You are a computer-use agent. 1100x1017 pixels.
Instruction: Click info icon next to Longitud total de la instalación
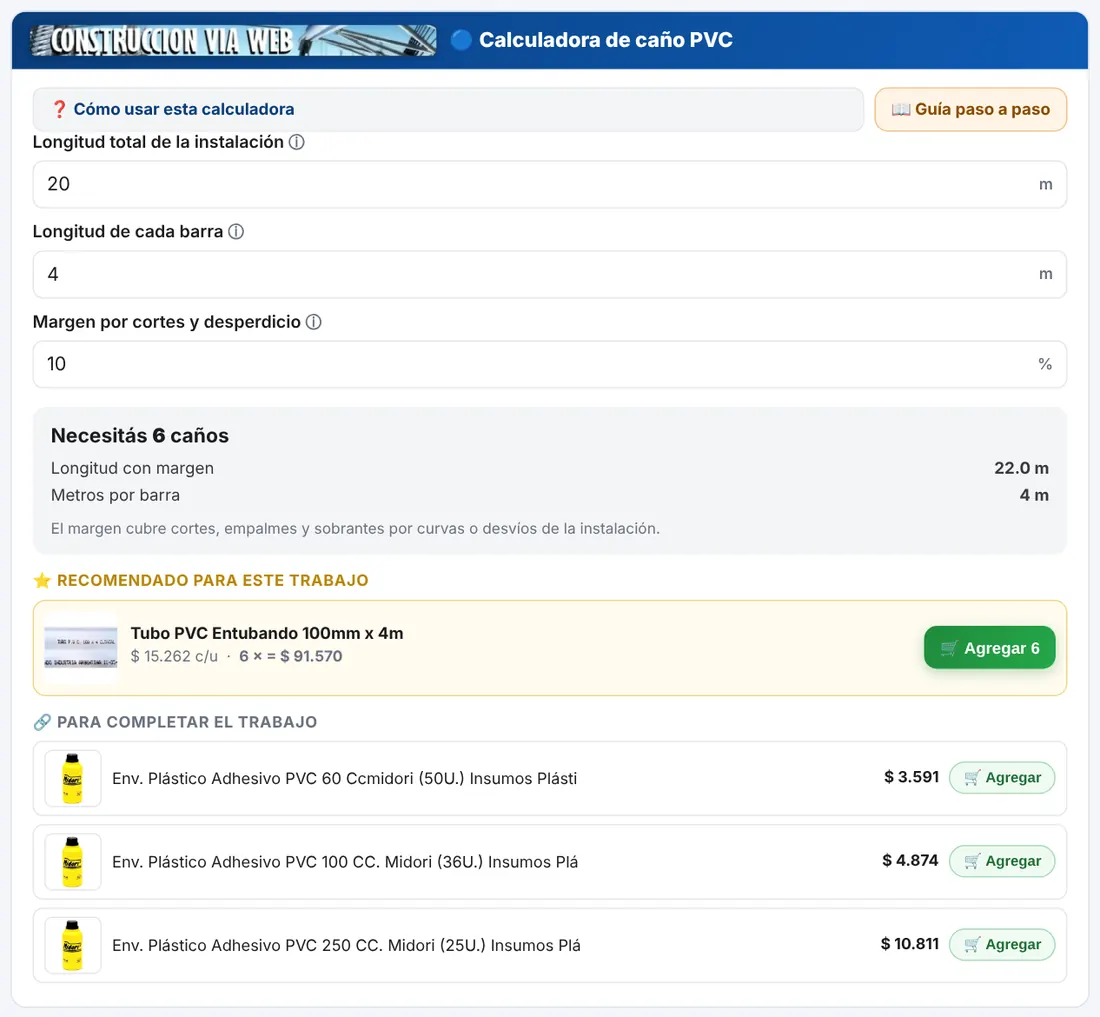pos(297,142)
